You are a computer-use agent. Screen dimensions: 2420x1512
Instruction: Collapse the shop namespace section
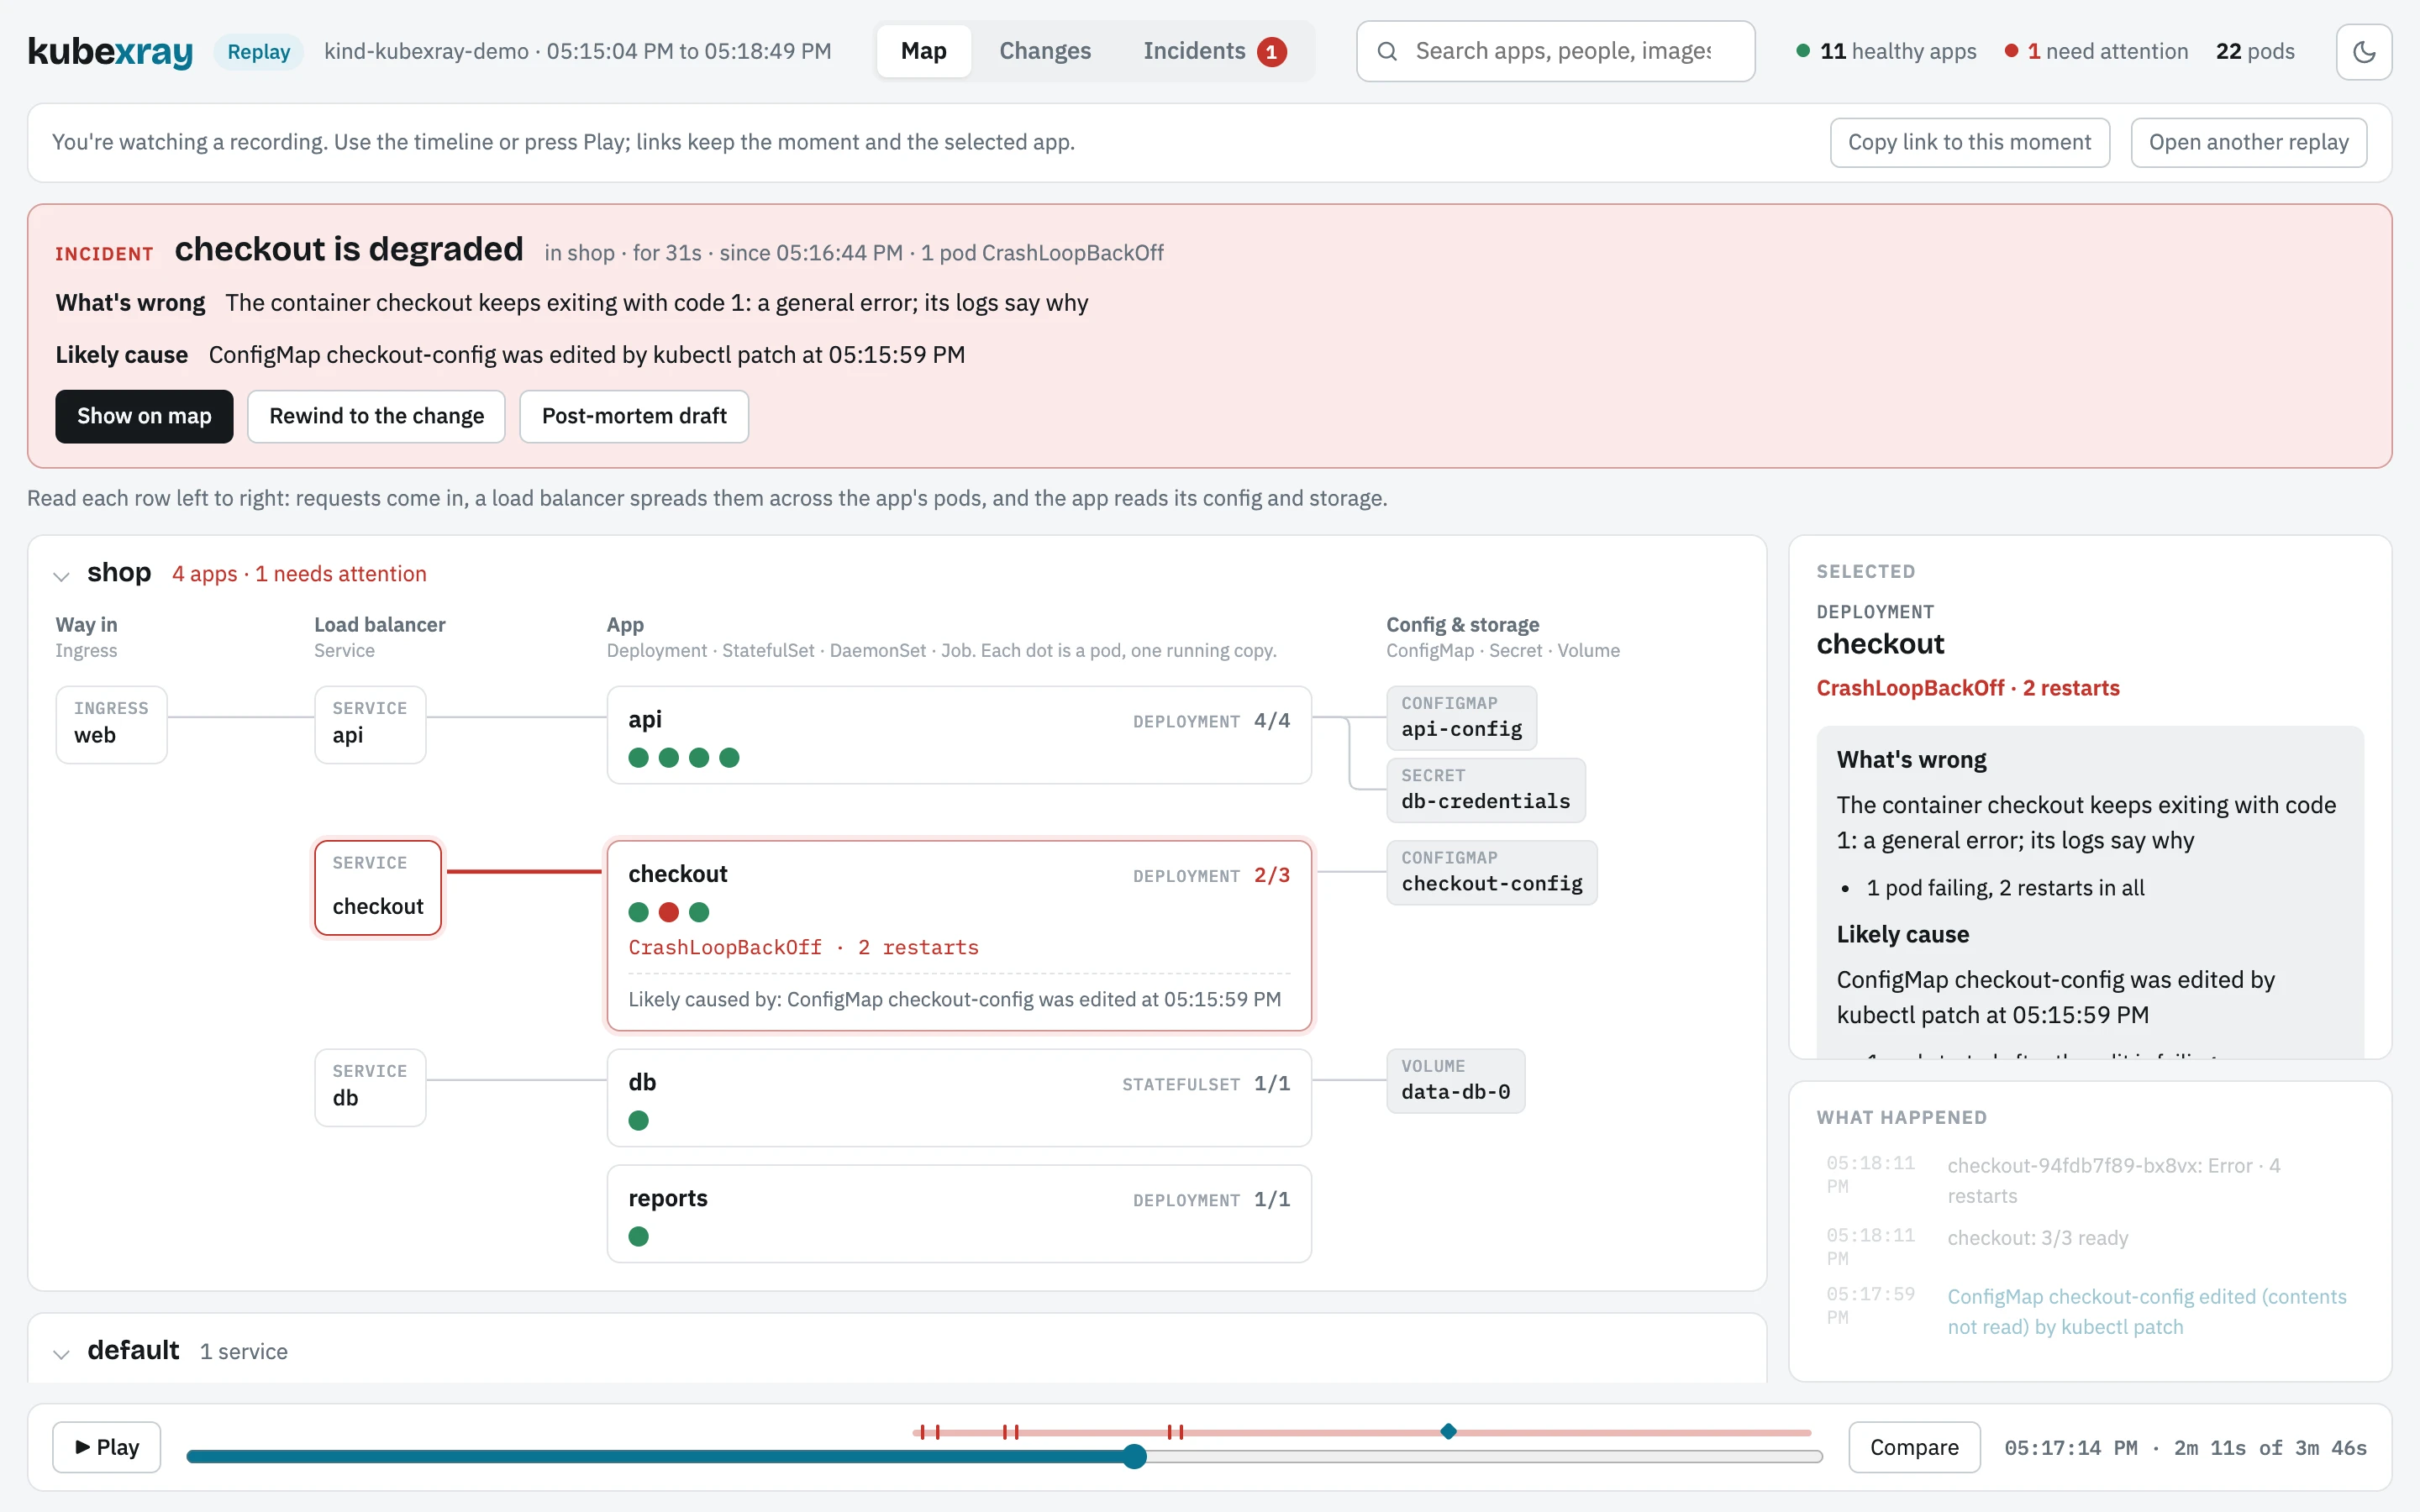coord(61,575)
